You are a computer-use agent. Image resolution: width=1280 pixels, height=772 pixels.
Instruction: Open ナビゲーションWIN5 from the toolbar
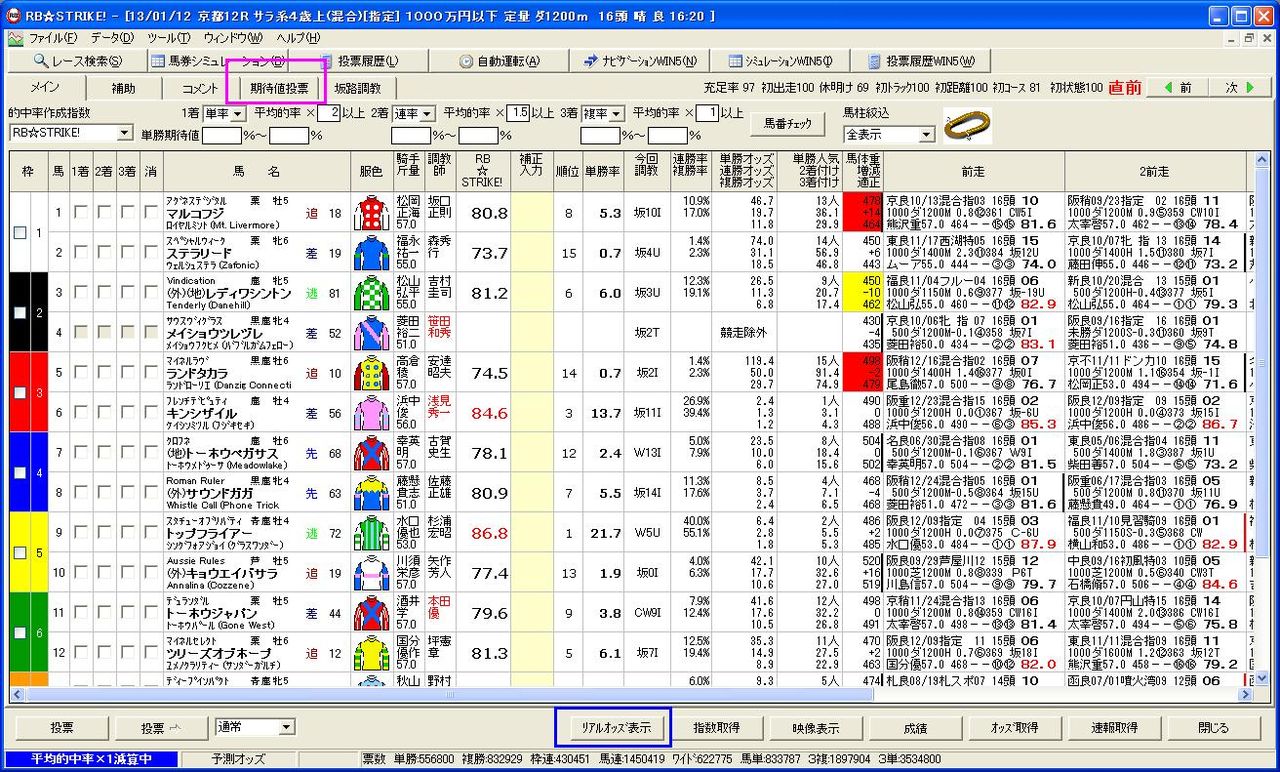642,61
